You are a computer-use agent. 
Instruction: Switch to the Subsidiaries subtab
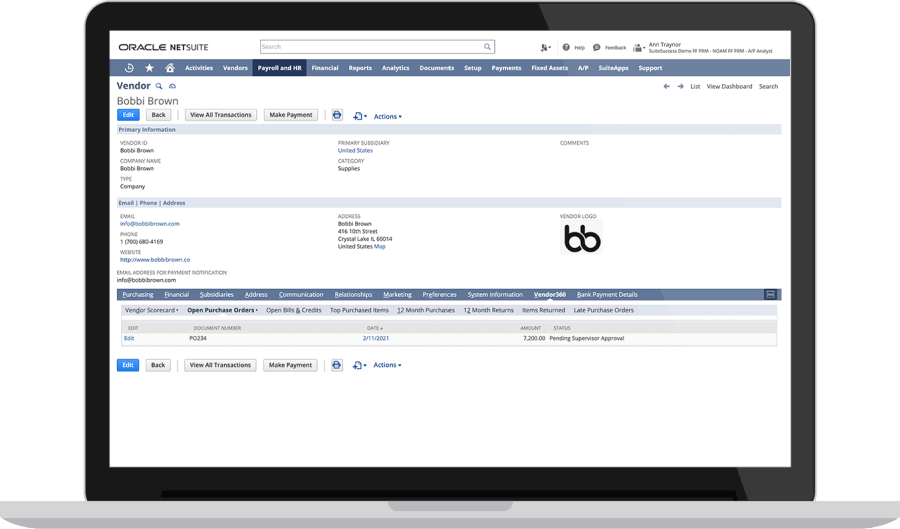216,294
